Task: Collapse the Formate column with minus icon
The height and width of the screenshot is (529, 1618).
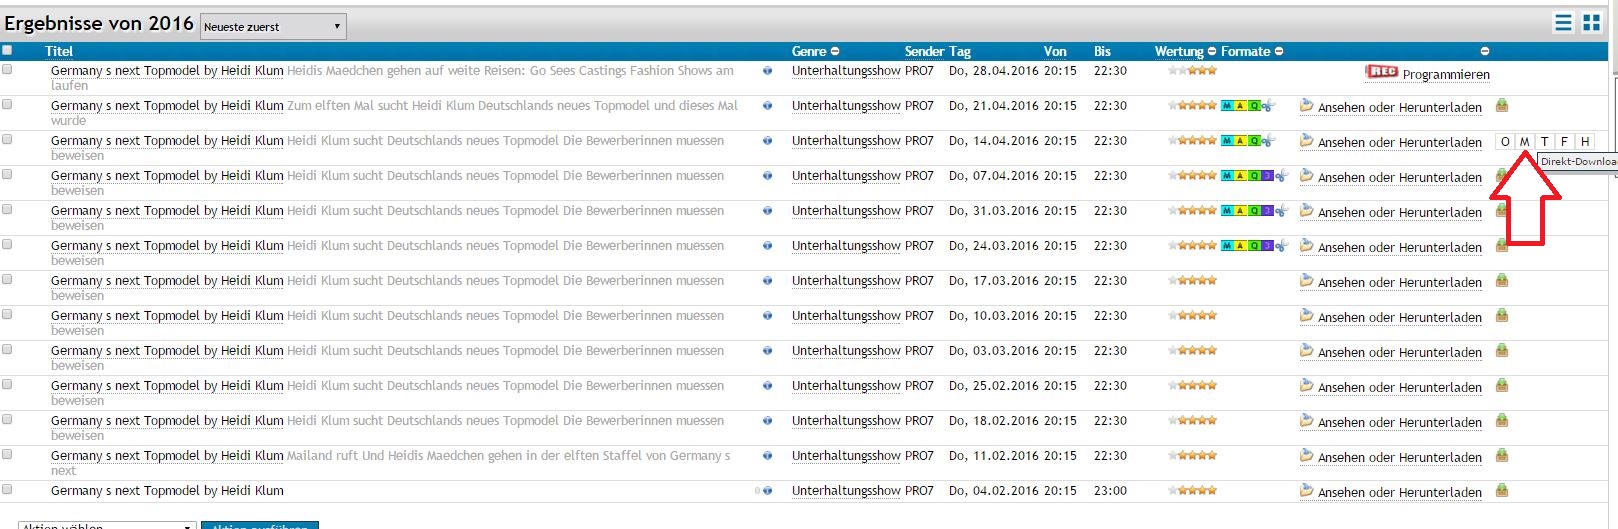Action: click(1279, 51)
